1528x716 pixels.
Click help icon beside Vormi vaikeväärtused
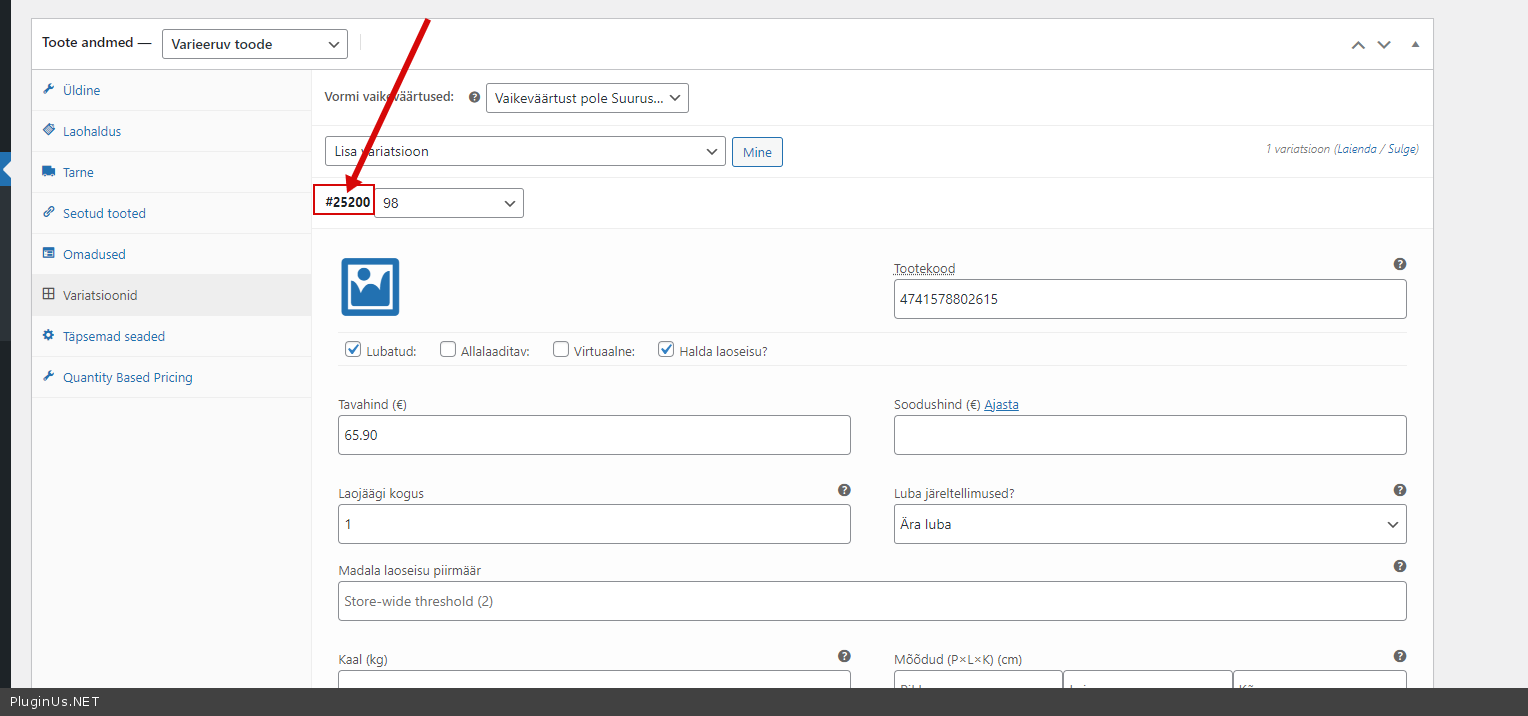click(x=474, y=98)
